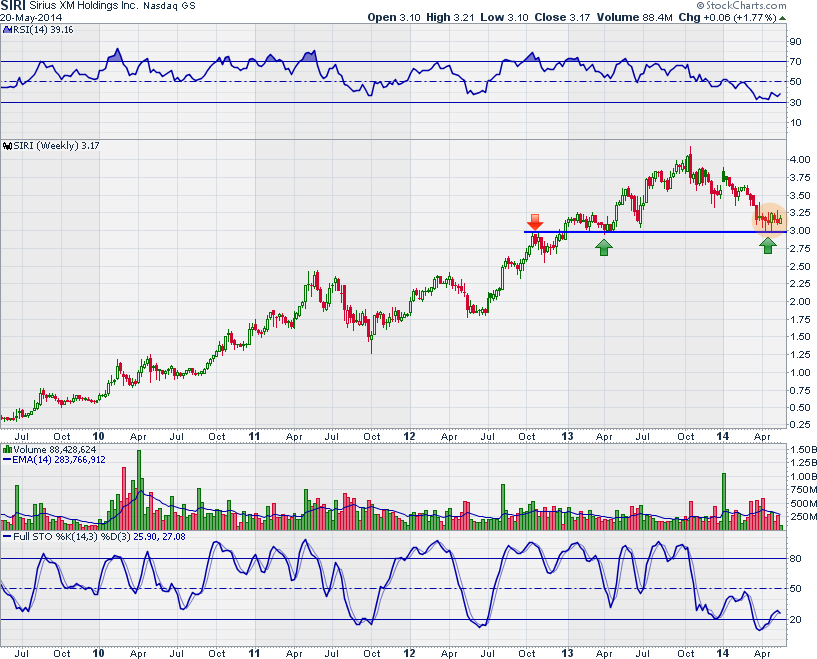
Task: Click the EMA(14) blue line legend marker
Action: click(x=6, y=459)
